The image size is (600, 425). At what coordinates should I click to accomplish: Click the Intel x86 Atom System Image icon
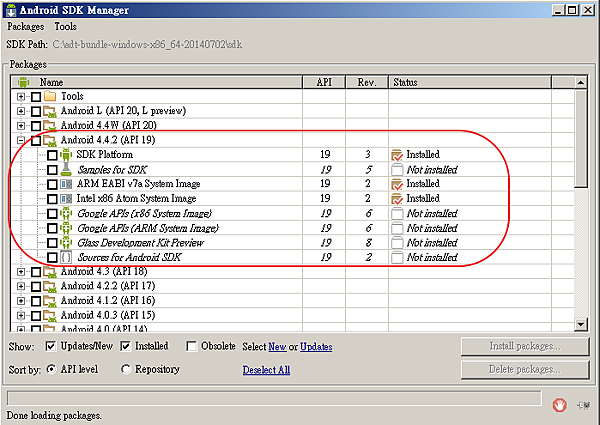pos(66,199)
